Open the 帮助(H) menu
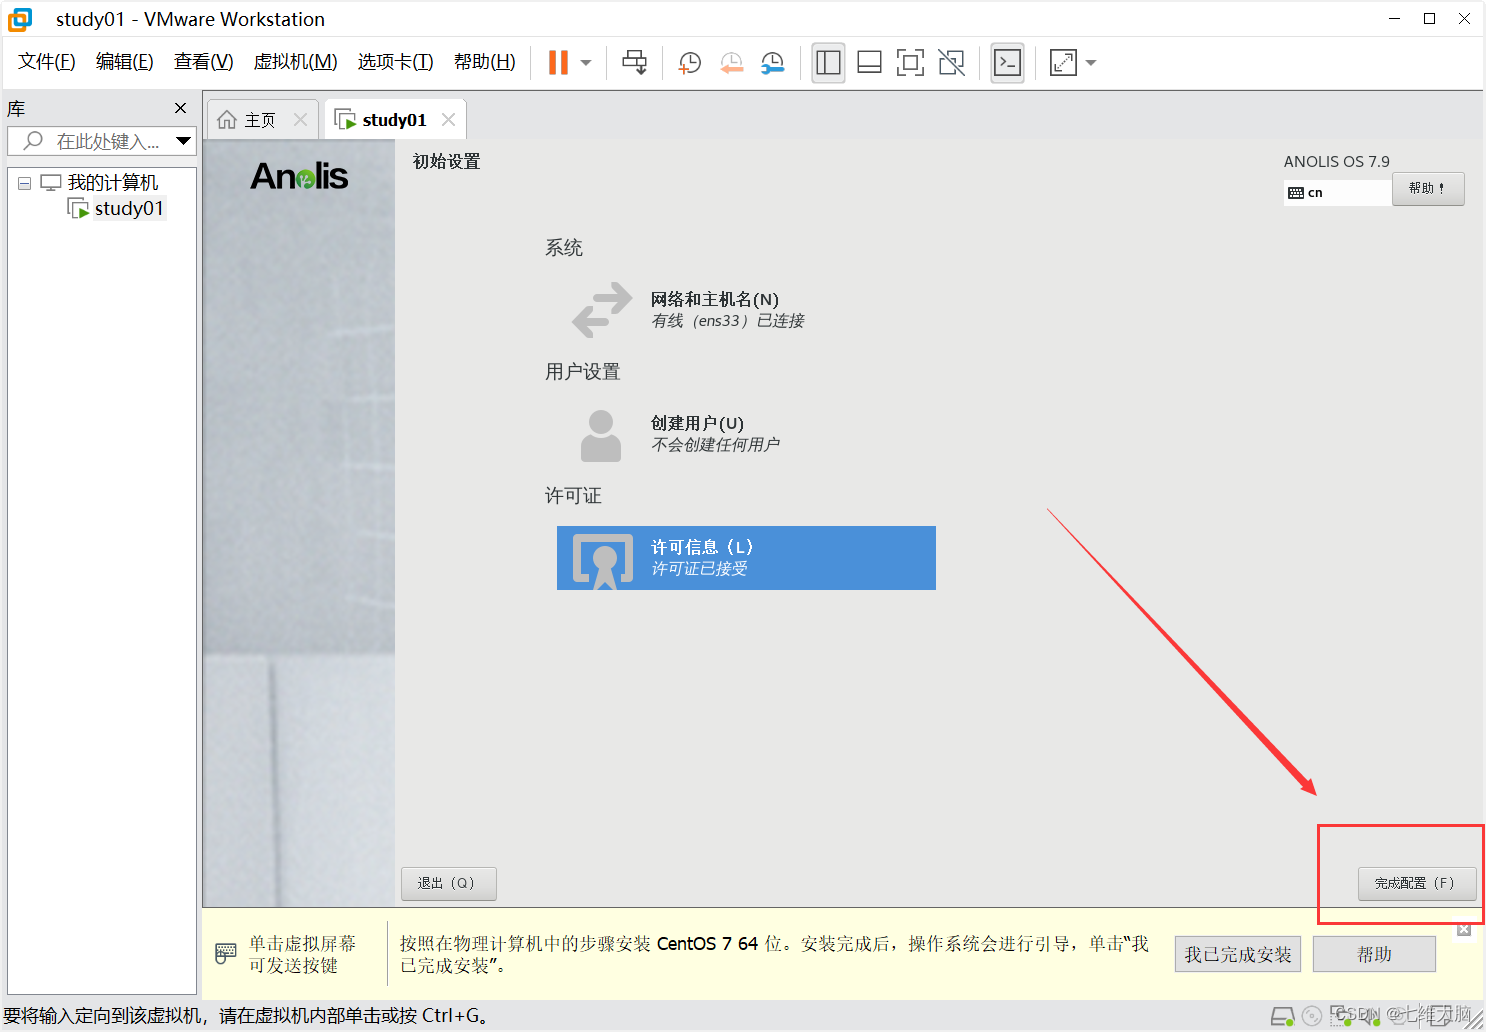Screen dimensions: 1486x1032 [485, 62]
